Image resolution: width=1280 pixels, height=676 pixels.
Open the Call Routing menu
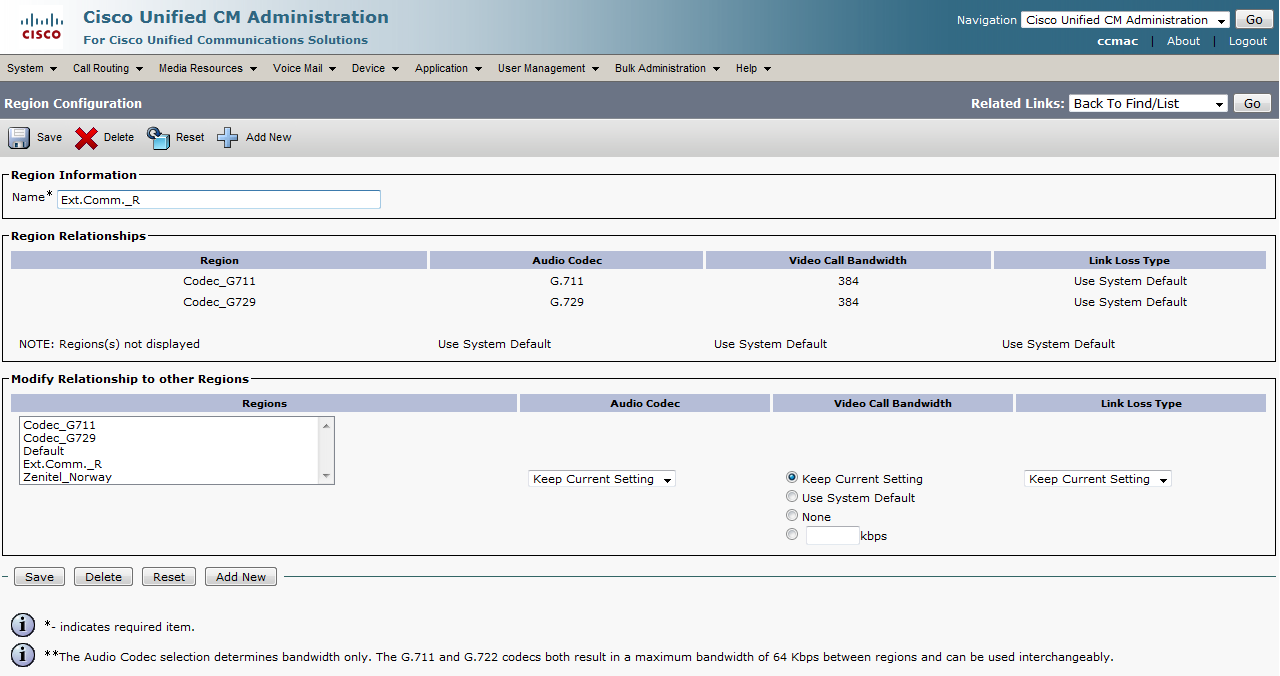(x=107, y=68)
